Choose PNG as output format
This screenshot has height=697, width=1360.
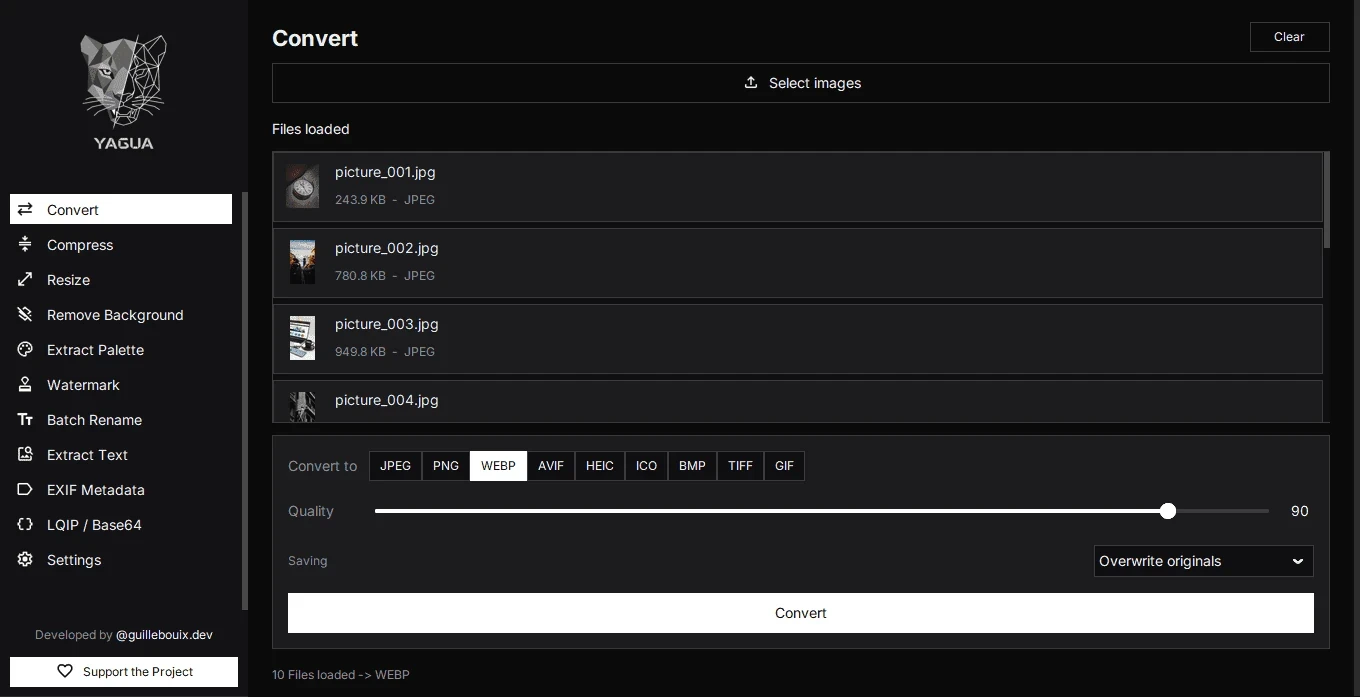(x=446, y=466)
